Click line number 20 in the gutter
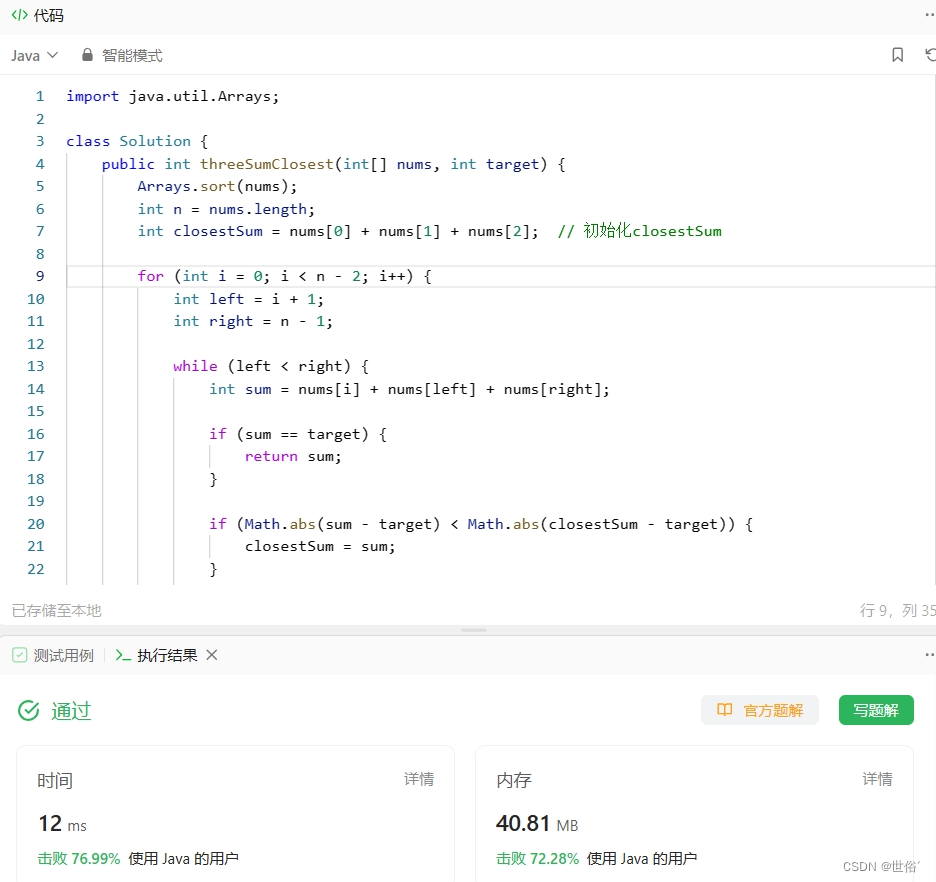Viewport: 936px width, 882px height. (x=36, y=524)
